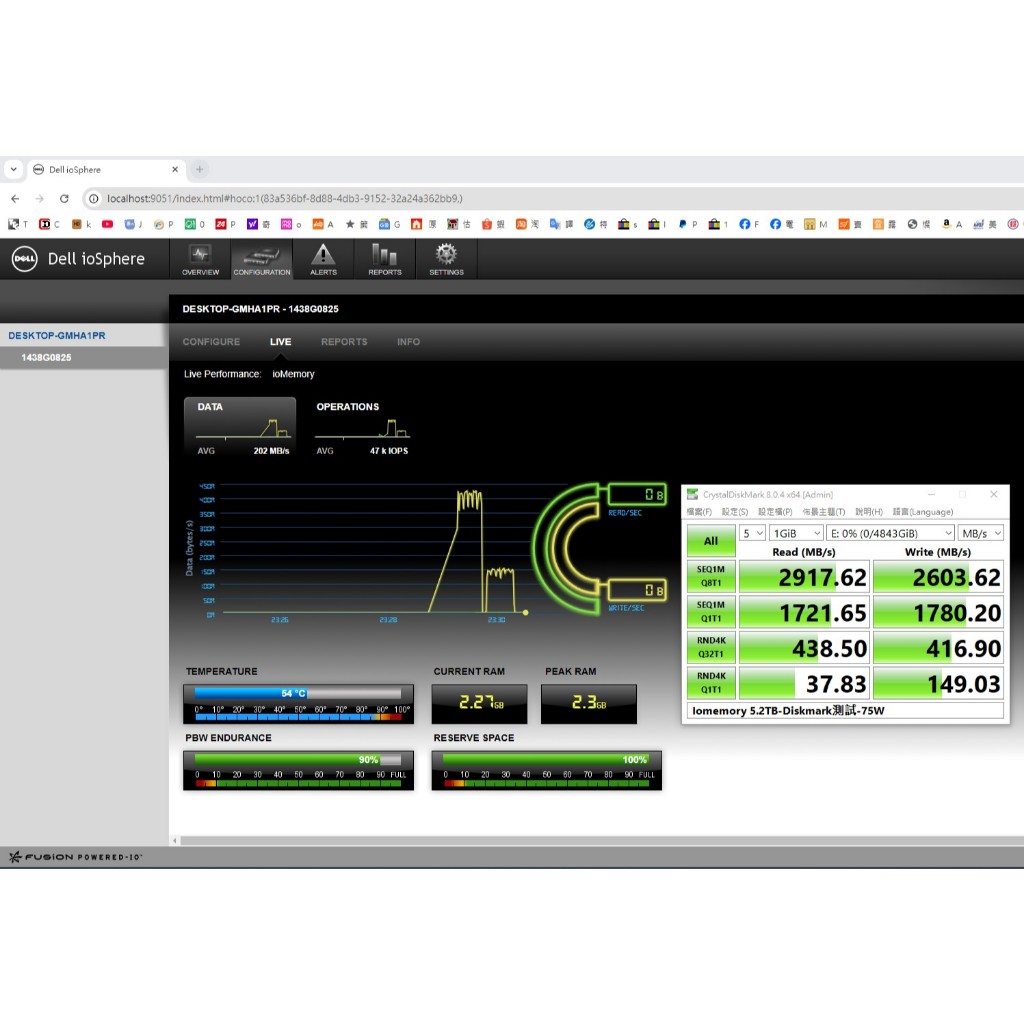Image resolution: width=1024 pixels, height=1024 pixels.
Task: Expand the test count dropdown showing 5
Action: pyautogui.click(x=752, y=534)
